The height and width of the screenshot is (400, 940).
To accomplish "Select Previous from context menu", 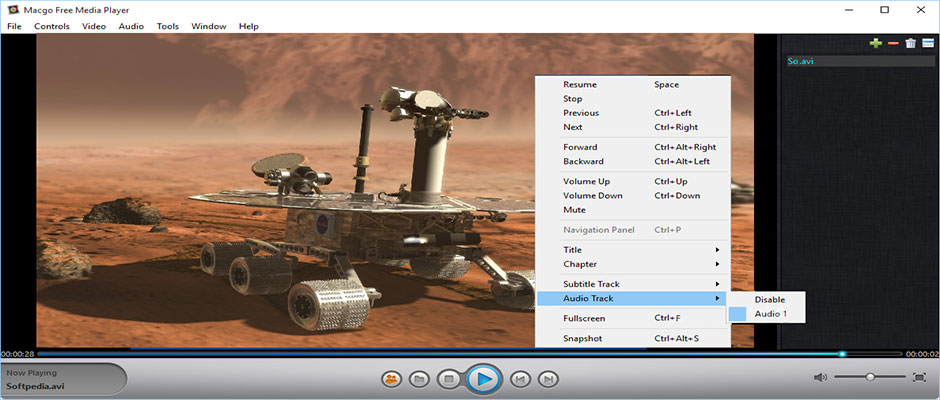I will [x=632, y=113].
